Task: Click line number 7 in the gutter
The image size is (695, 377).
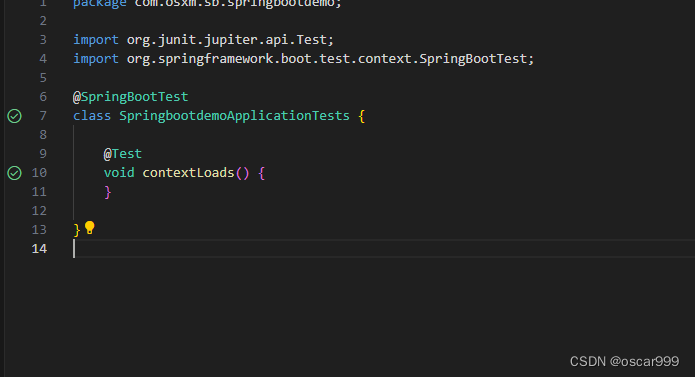Action: 43,116
